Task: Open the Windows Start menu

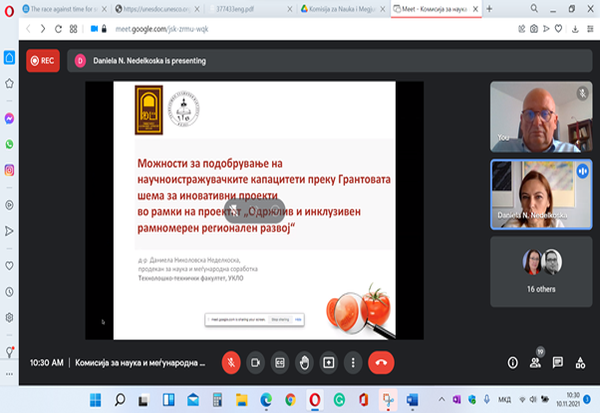Action: [97, 400]
